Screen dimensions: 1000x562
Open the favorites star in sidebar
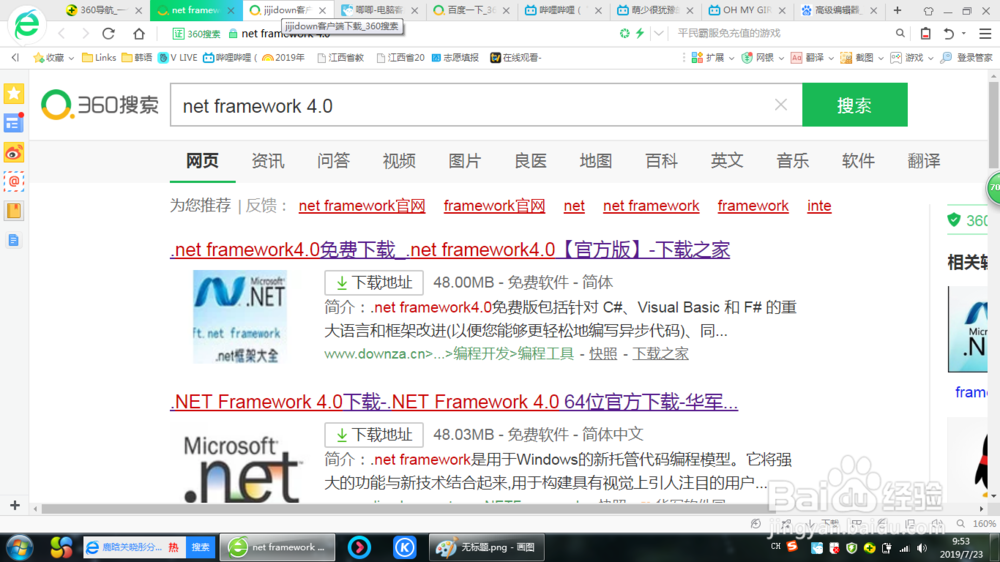click(13, 94)
